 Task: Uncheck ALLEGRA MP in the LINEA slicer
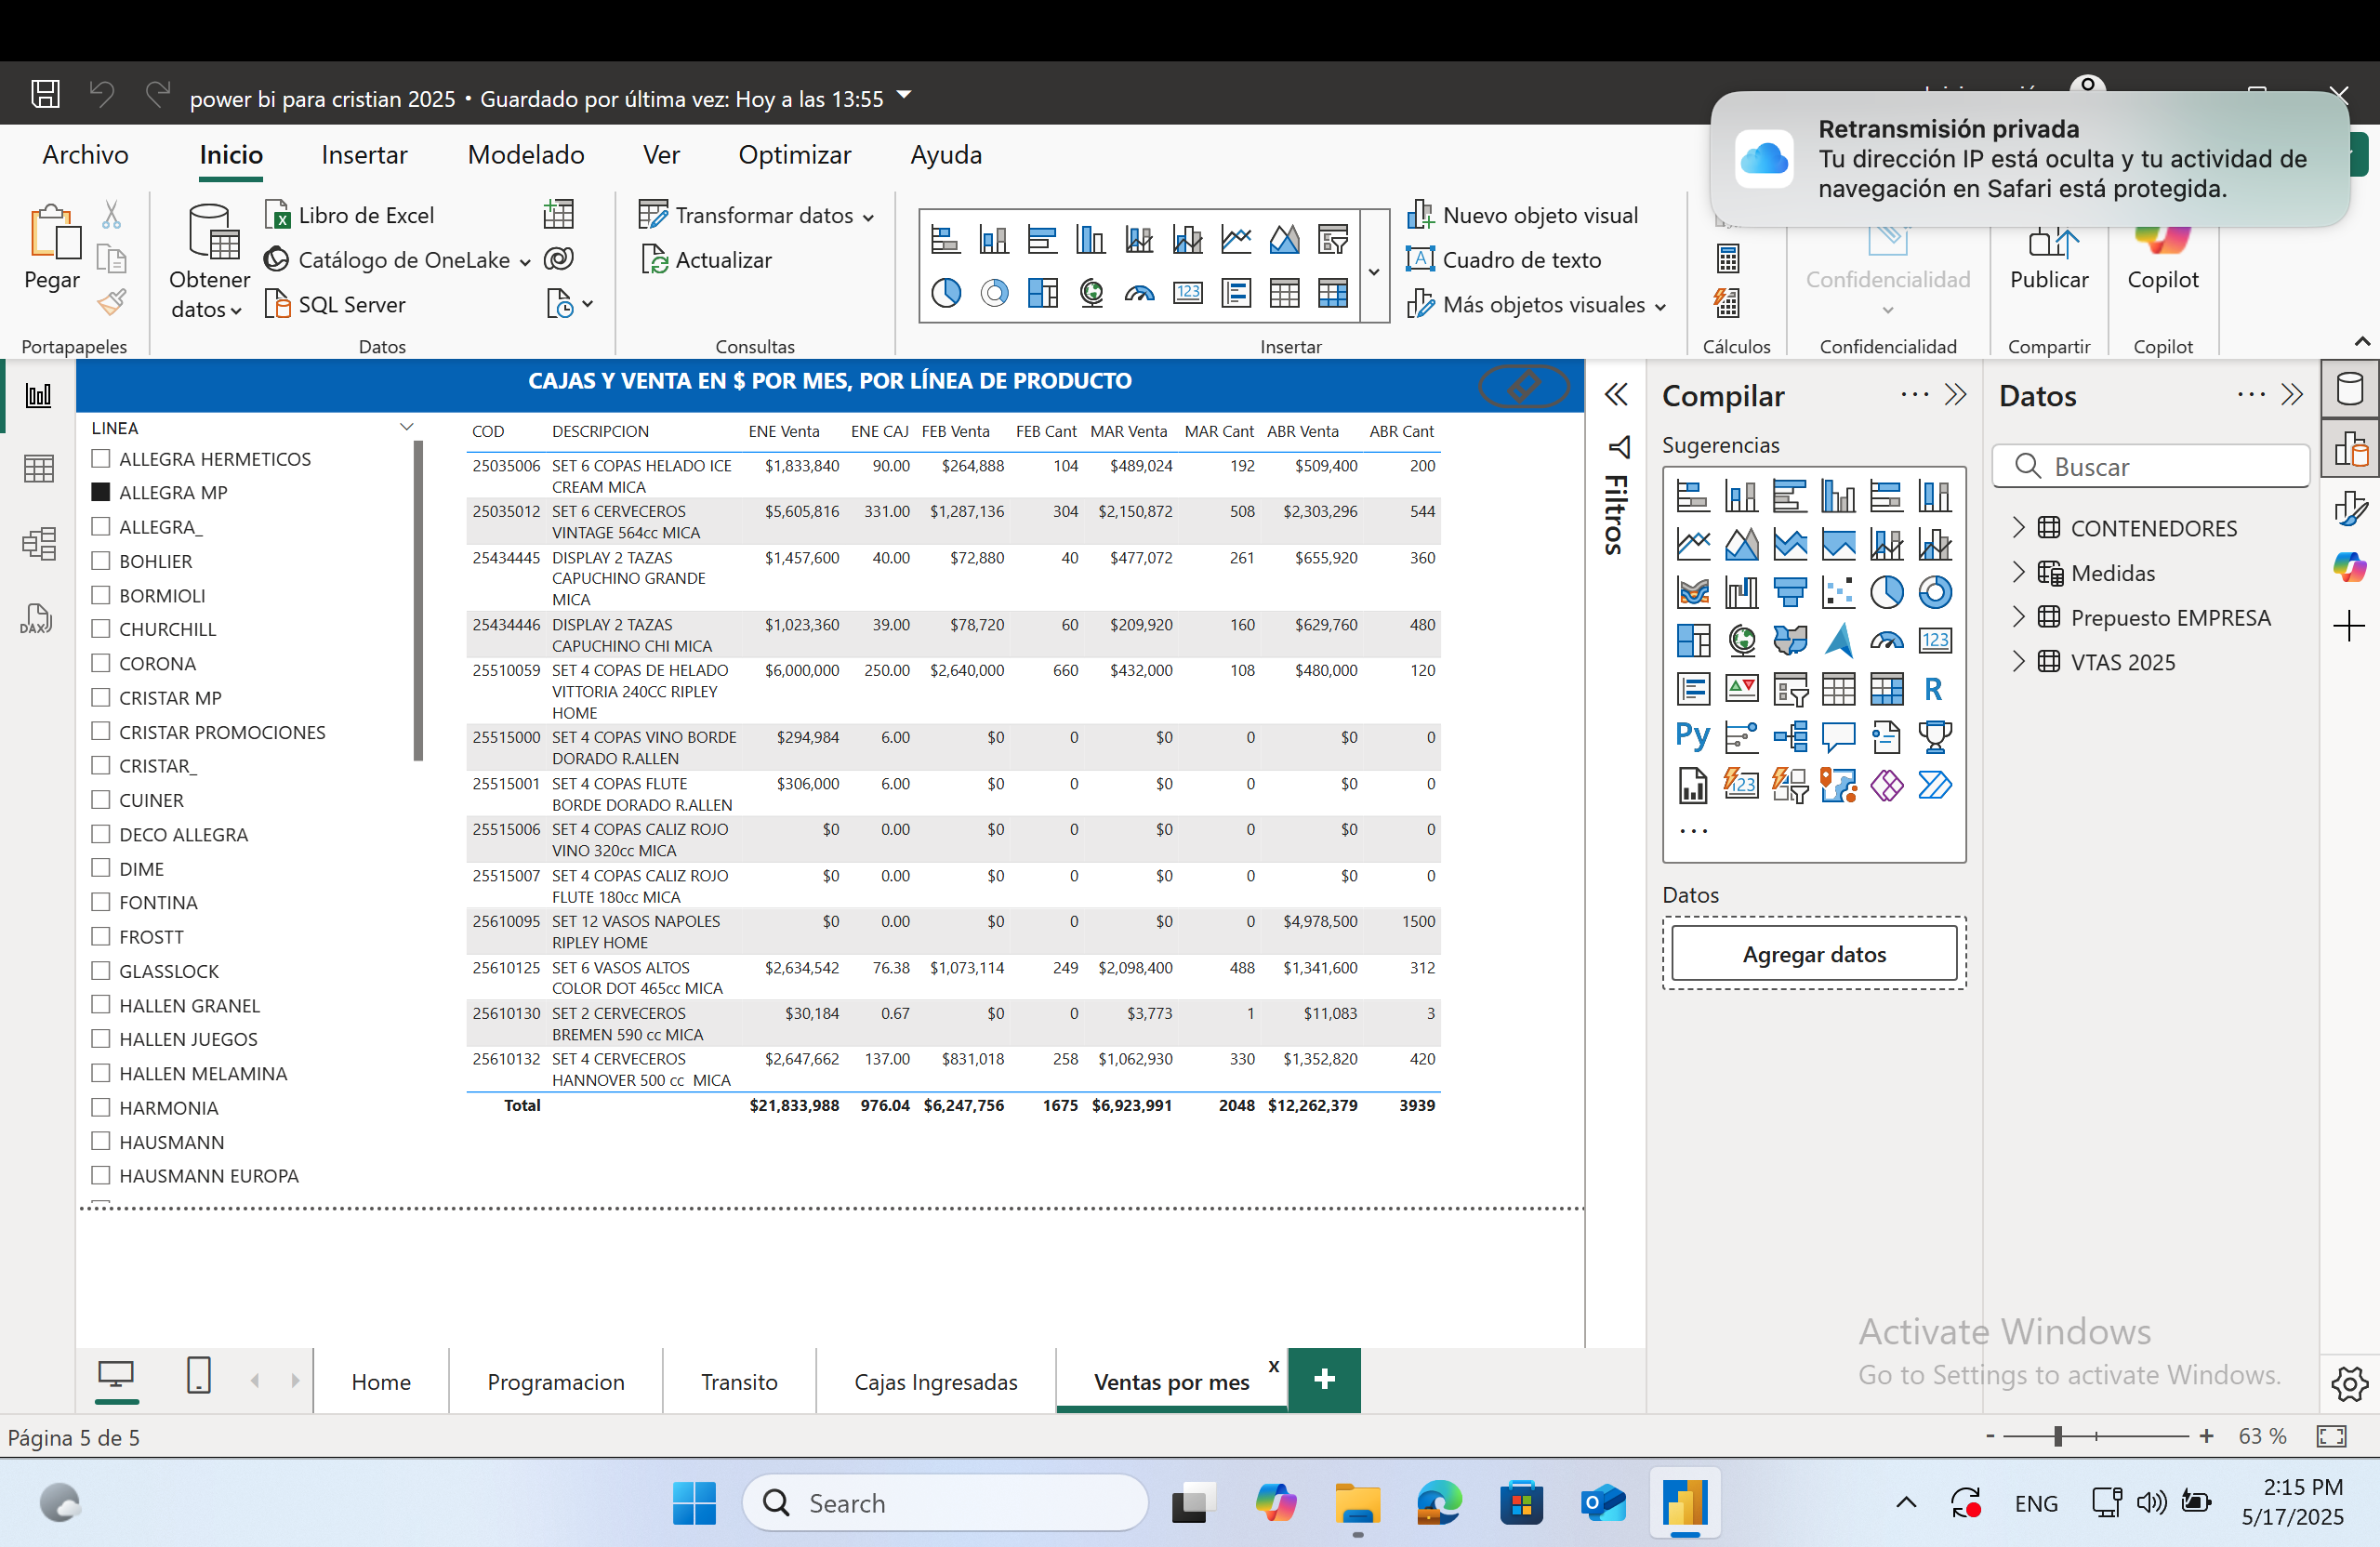pos(100,491)
